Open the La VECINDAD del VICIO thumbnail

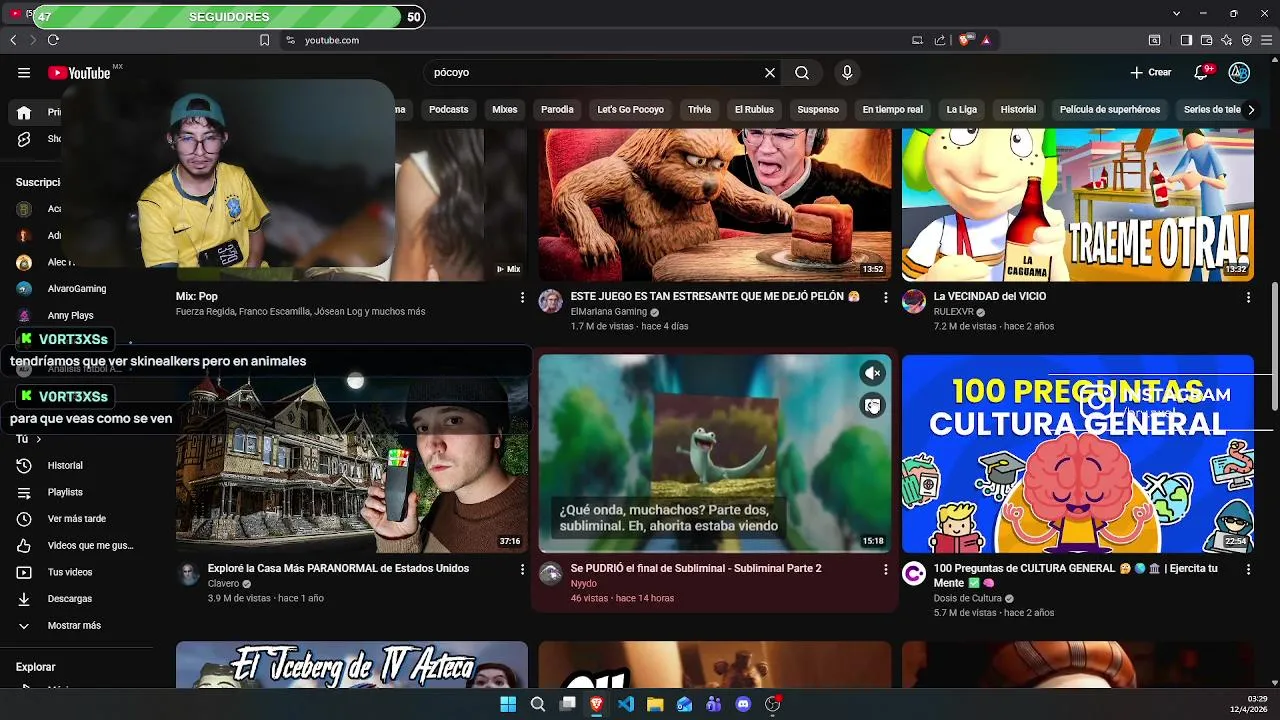tap(1078, 205)
